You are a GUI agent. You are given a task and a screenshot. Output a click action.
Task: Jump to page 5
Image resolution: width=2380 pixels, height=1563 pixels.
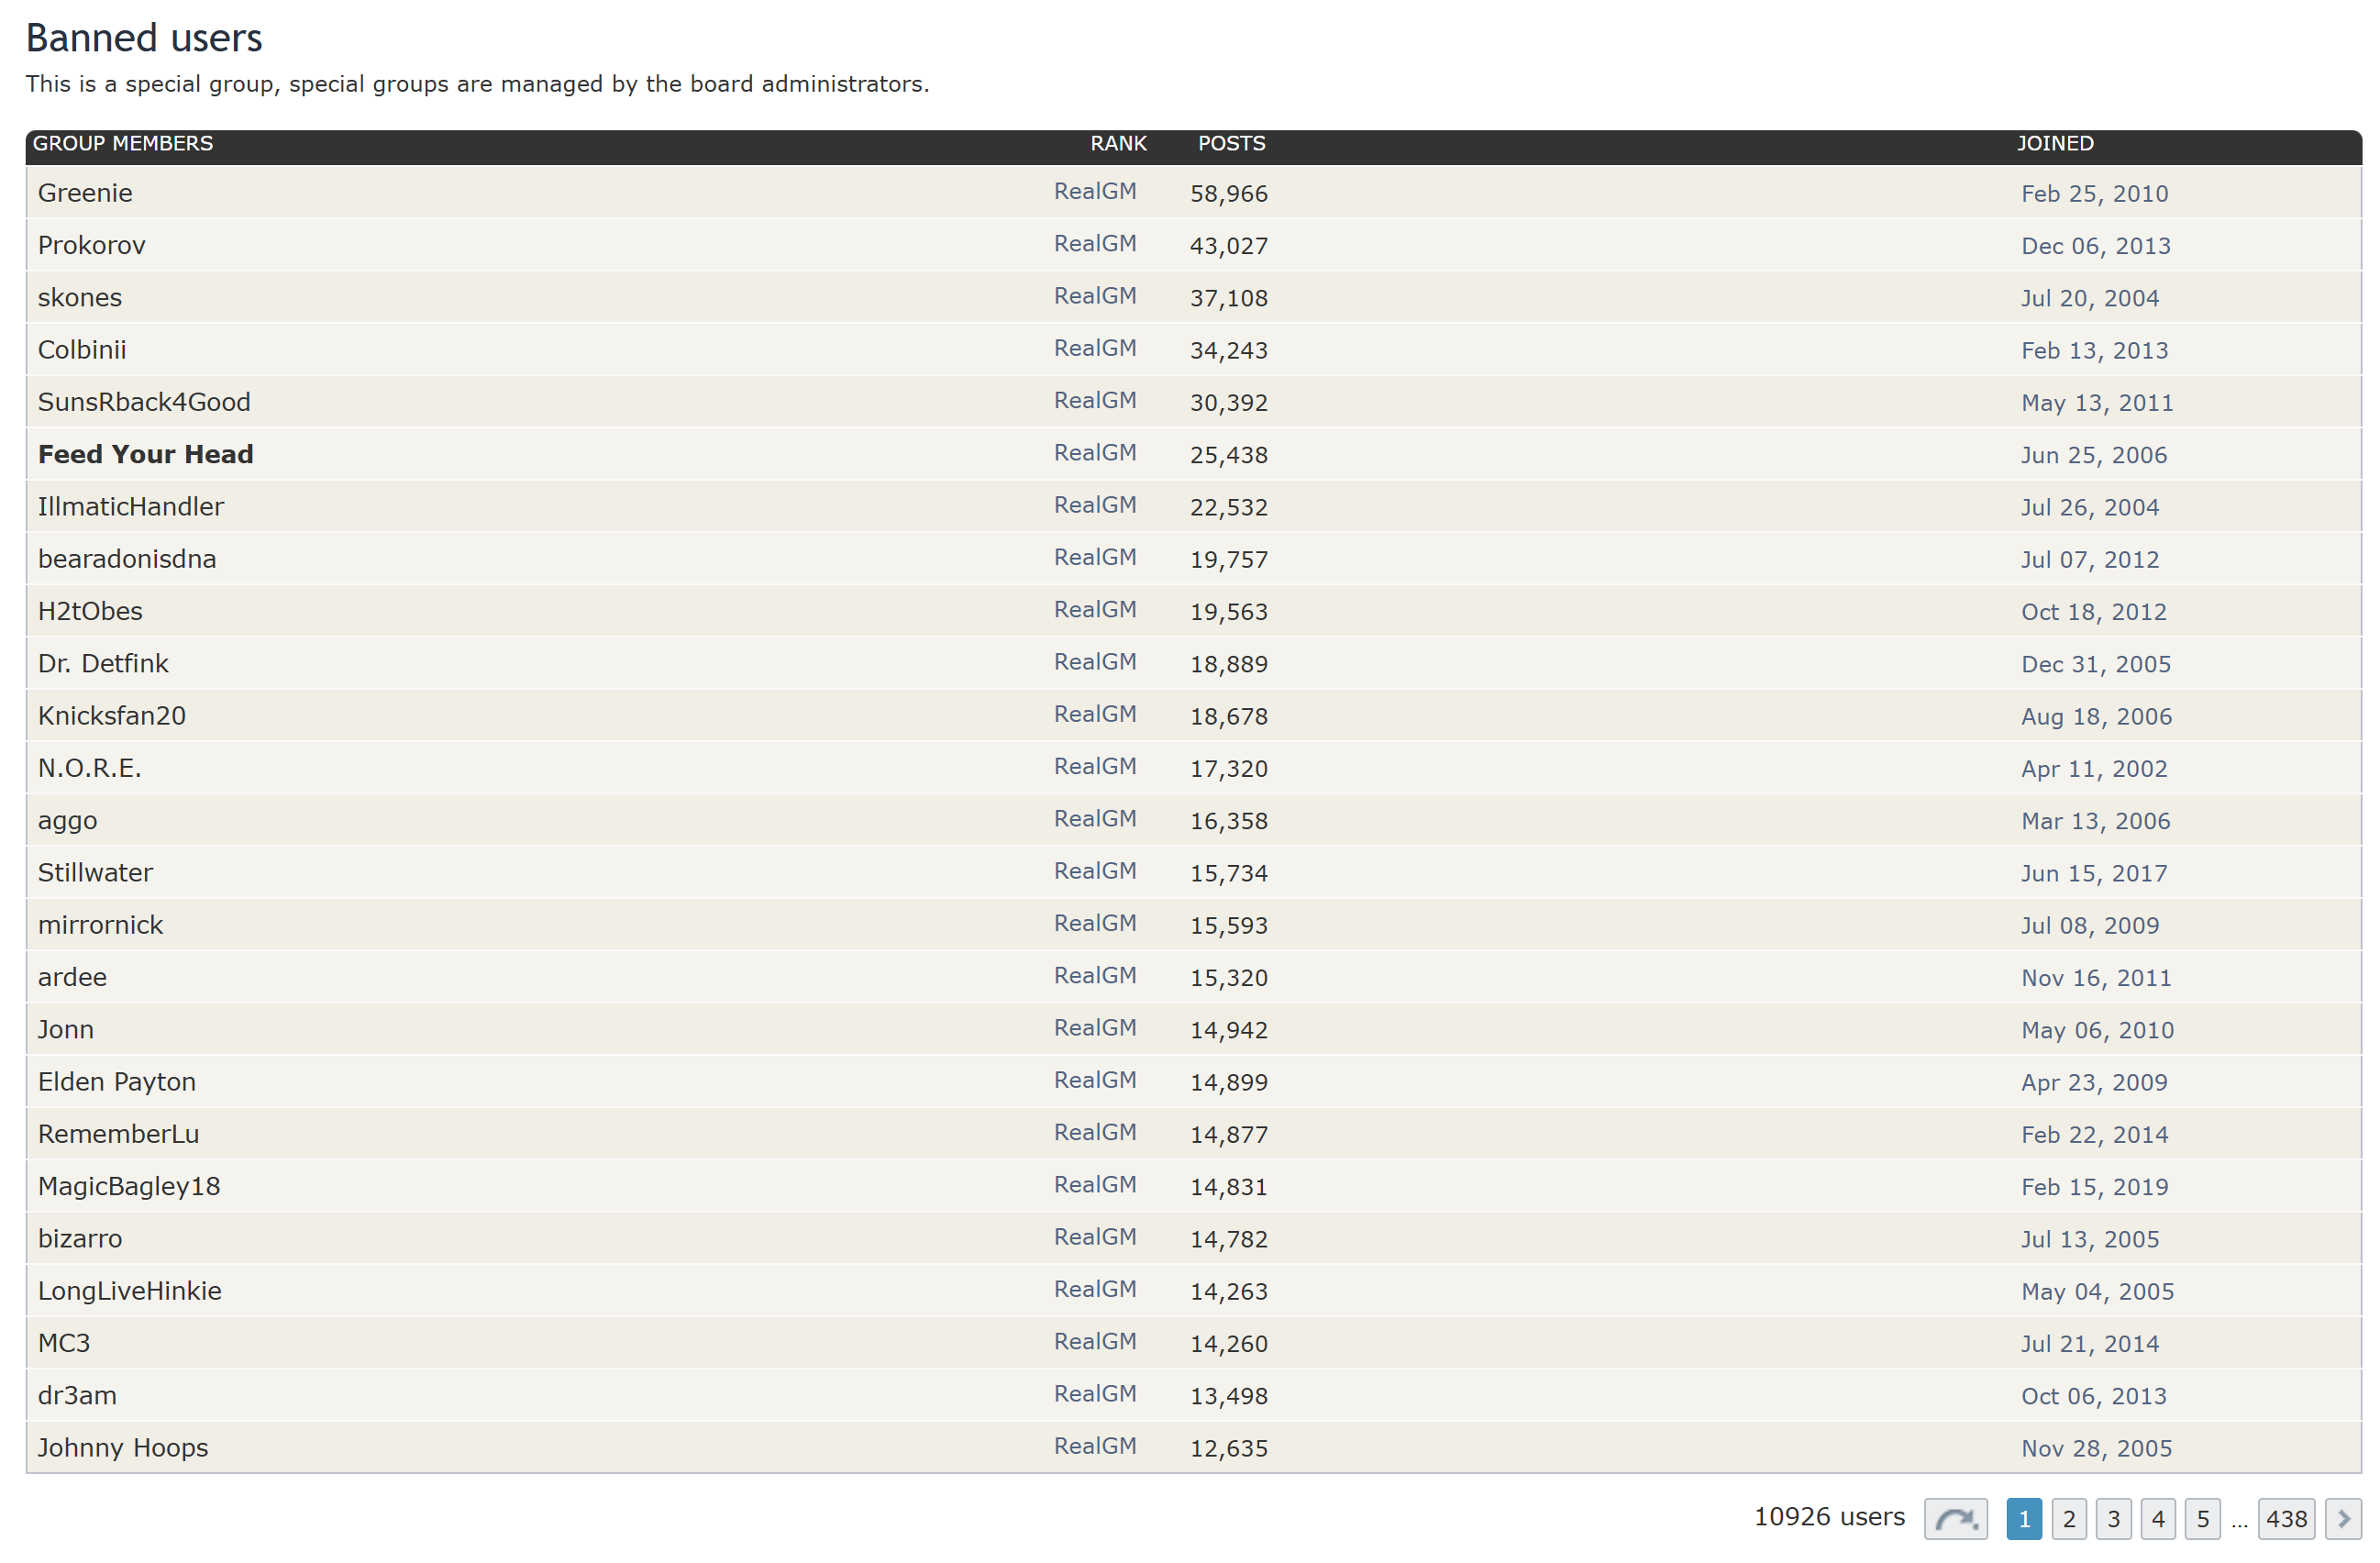coord(2201,1519)
